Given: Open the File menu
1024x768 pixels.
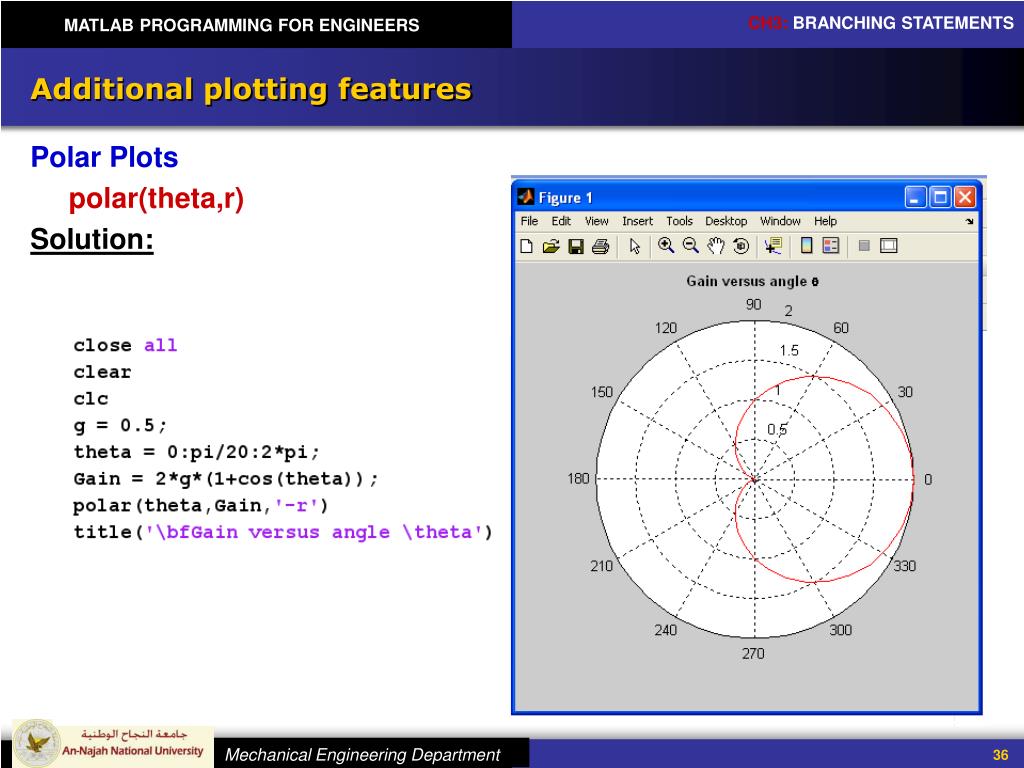Looking at the screenshot, I should click(x=529, y=221).
